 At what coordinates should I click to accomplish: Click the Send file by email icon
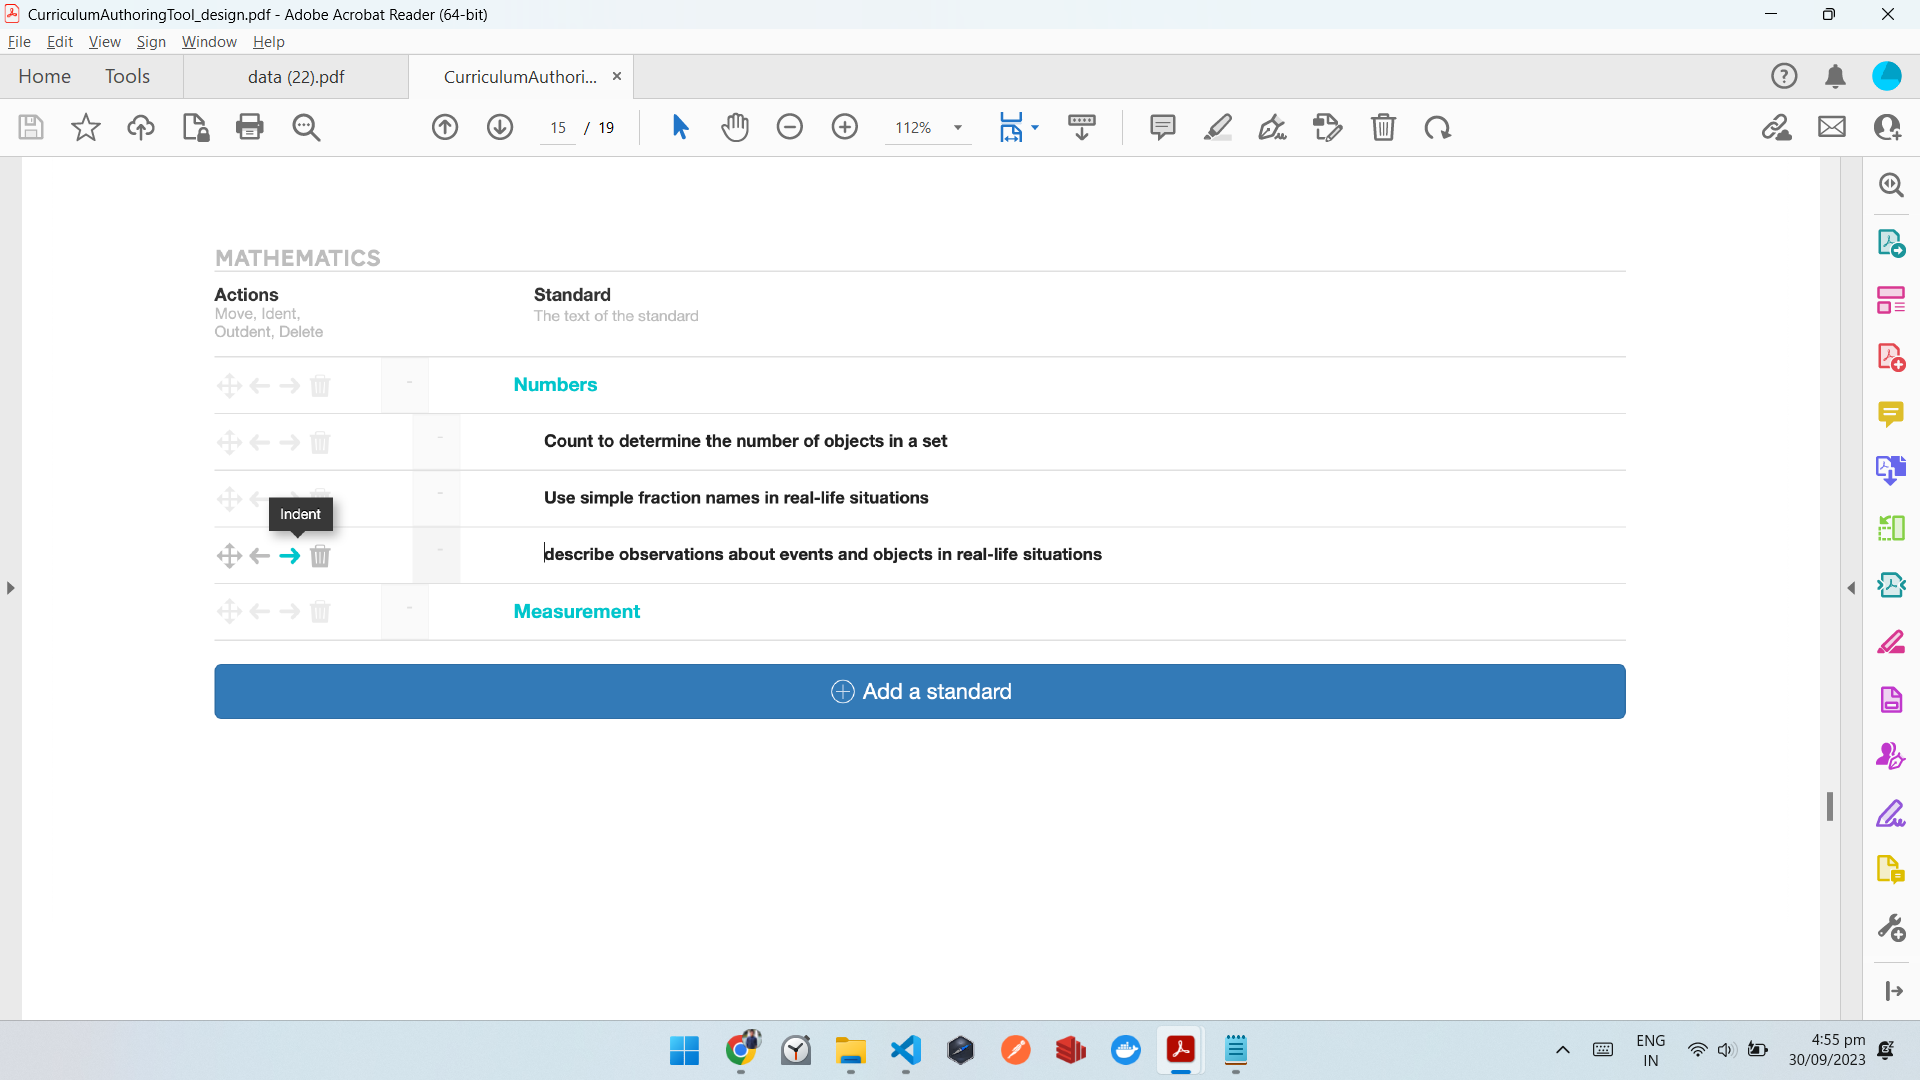[x=1832, y=127]
